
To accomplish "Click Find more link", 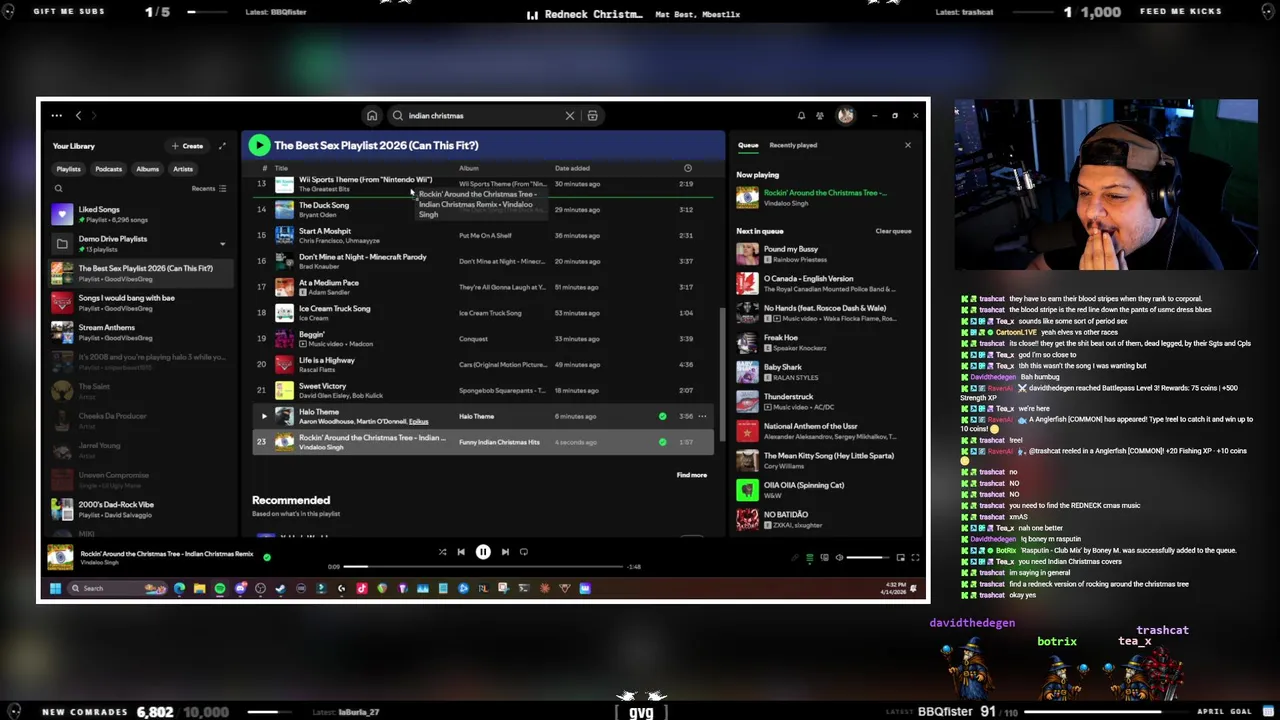I will [x=691, y=475].
